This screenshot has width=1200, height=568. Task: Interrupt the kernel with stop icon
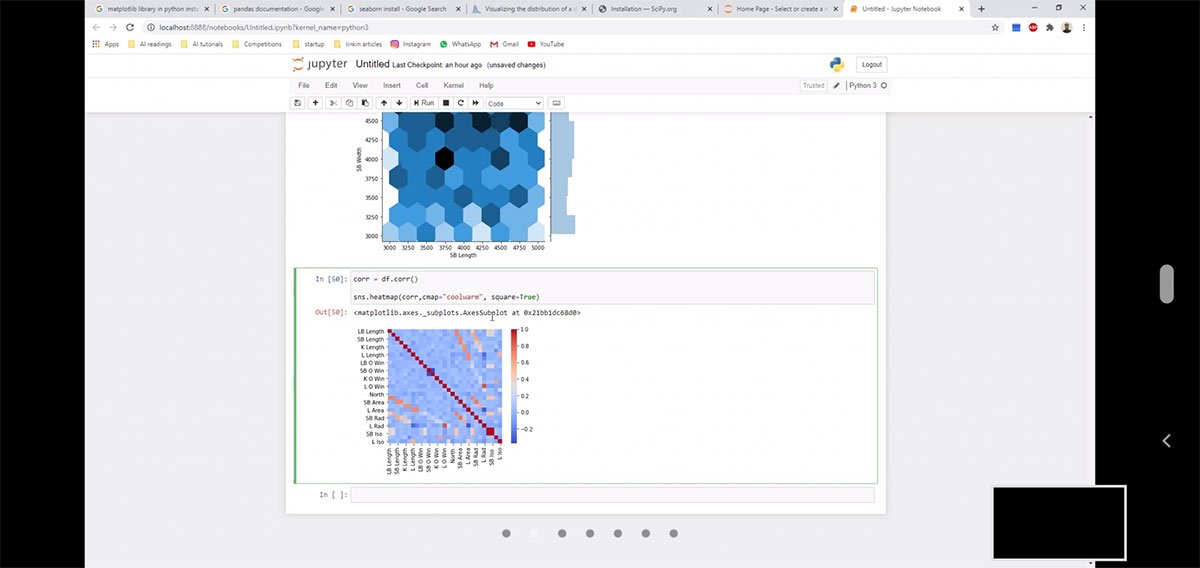(x=446, y=103)
